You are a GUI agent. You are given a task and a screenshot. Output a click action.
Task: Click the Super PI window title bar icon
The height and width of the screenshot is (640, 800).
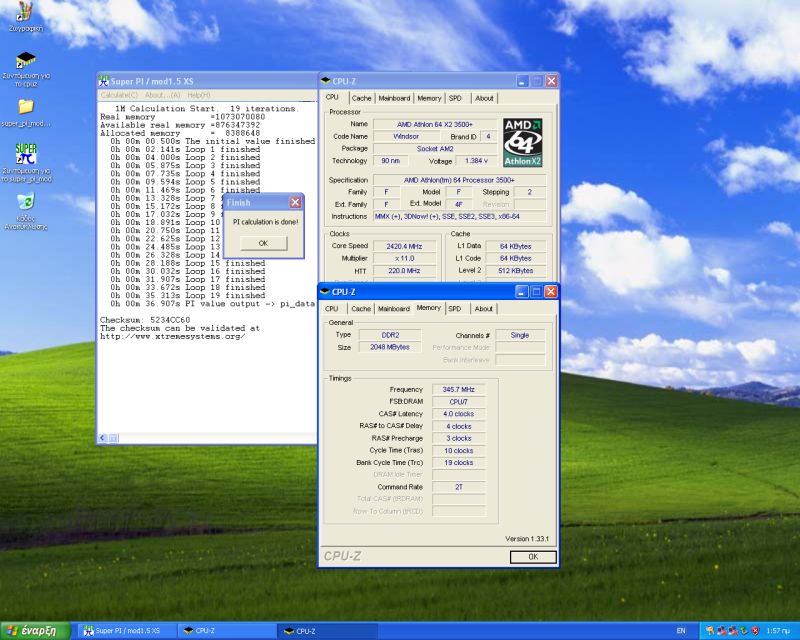[104, 81]
